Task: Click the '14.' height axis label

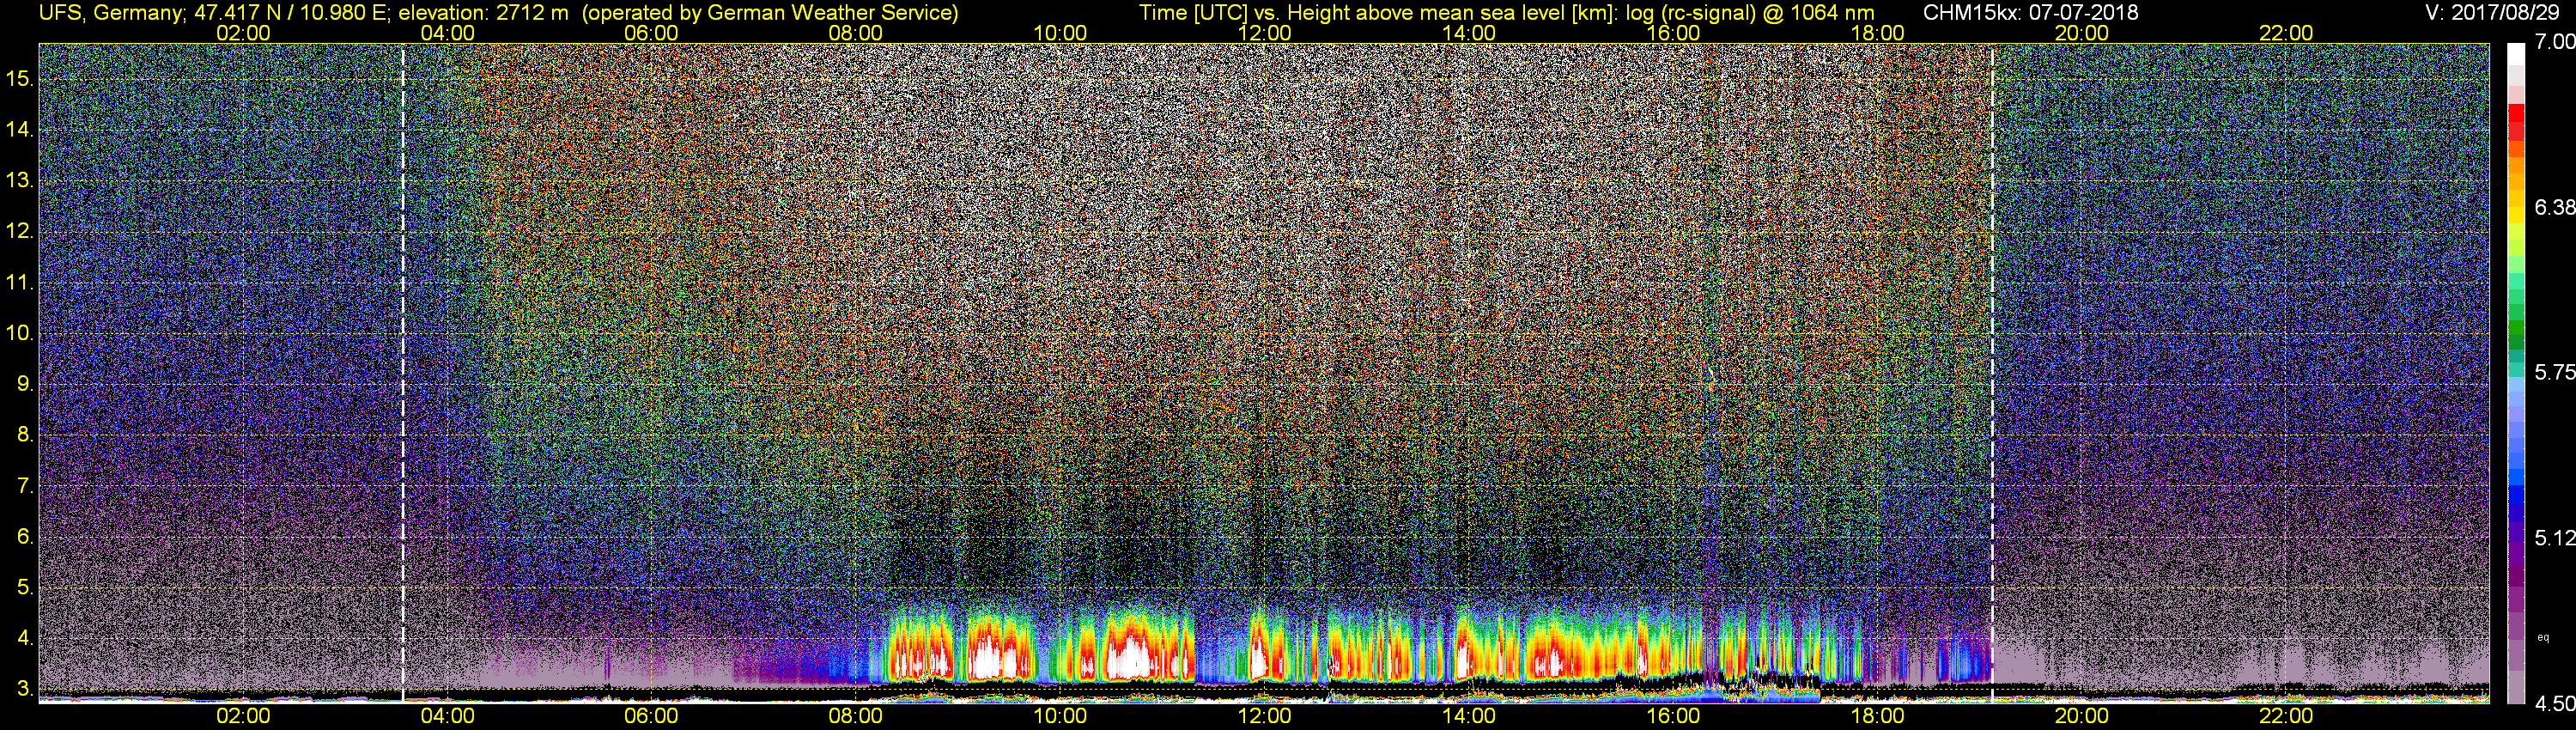Action: click(x=20, y=129)
